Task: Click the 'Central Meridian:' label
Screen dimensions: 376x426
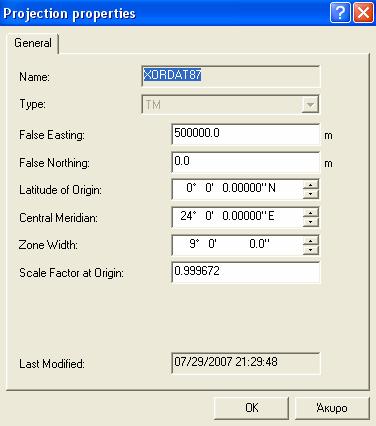Action: [58, 218]
